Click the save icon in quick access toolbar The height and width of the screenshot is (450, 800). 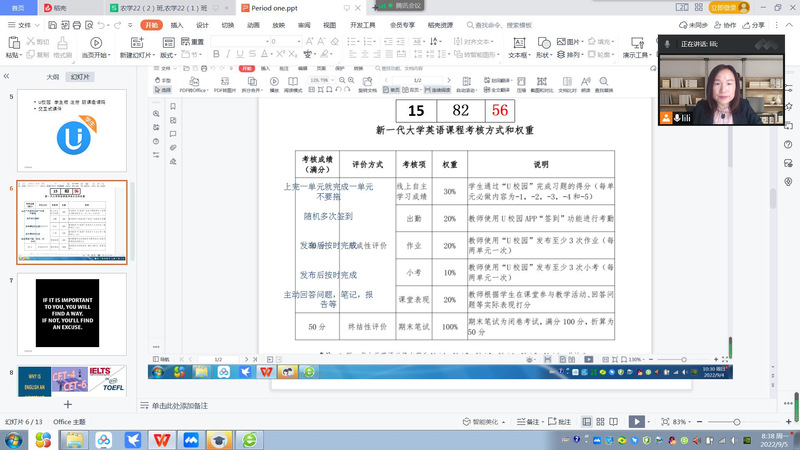click(54, 24)
